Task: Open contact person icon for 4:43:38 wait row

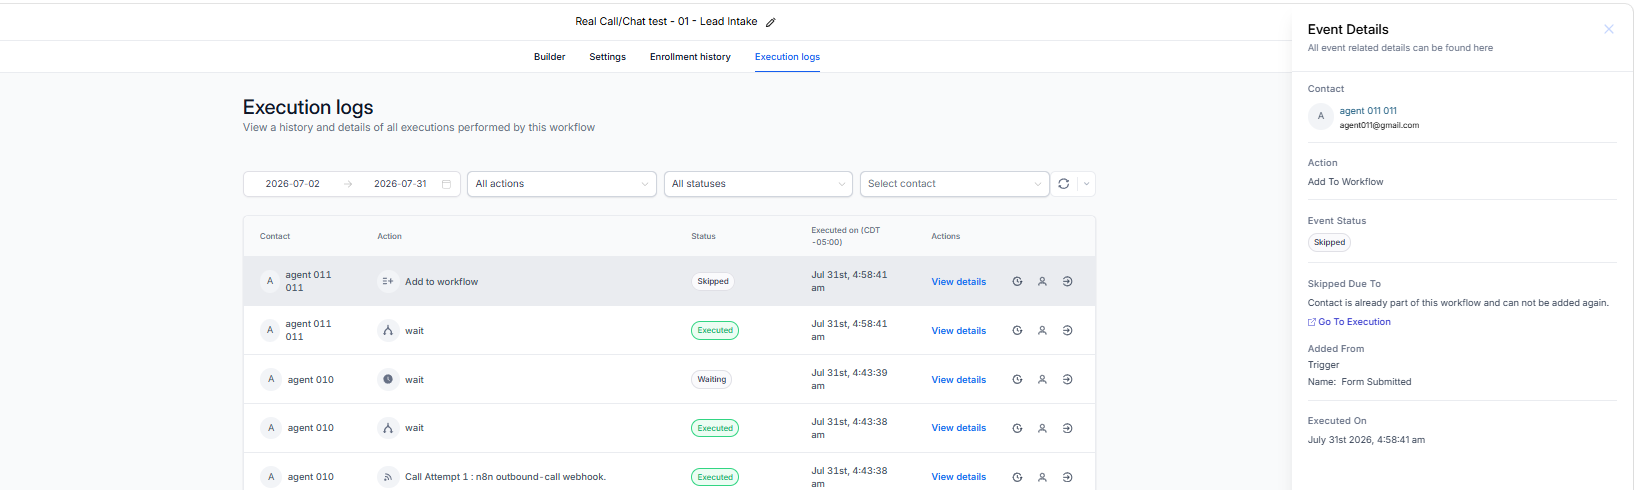Action: click(x=1042, y=428)
